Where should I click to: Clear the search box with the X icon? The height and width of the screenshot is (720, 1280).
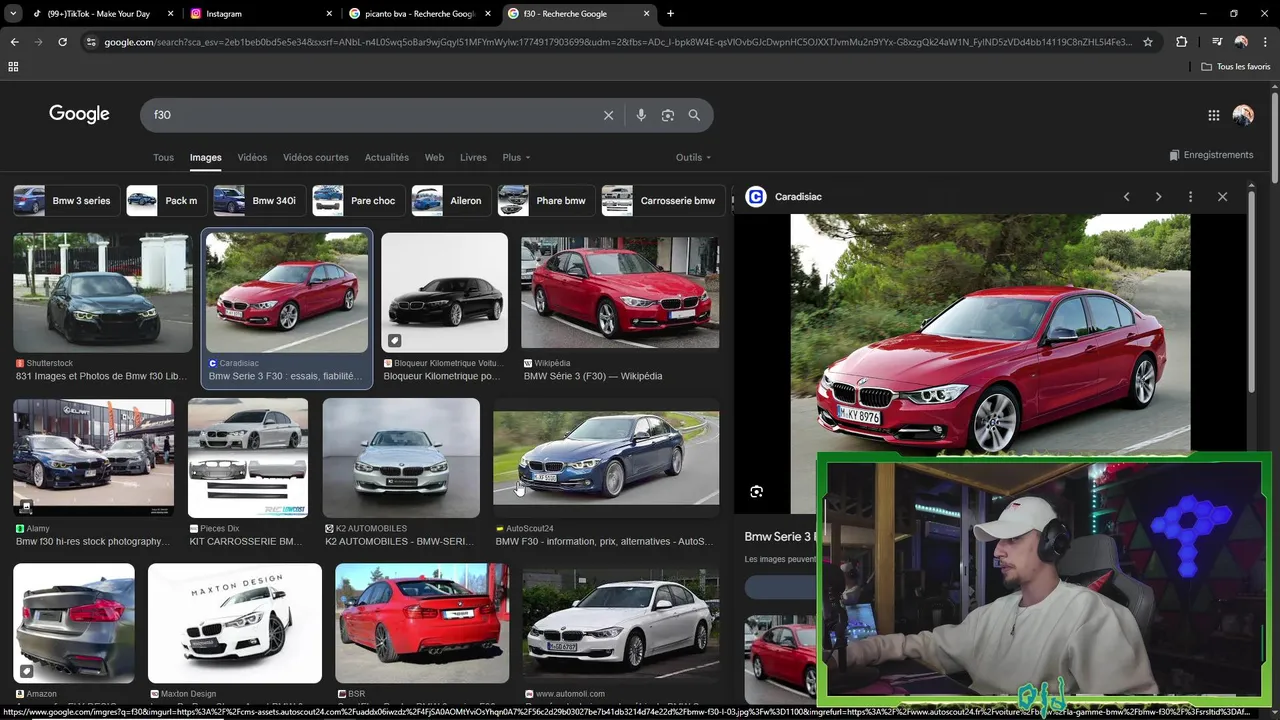608,115
